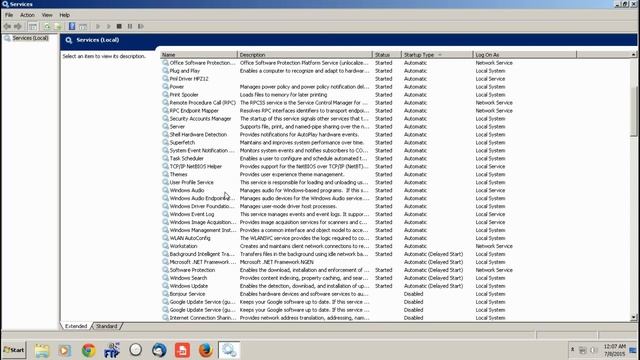Click the Export List toolbar icon
This screenshot has width=640, height=360.
(58, 27)
